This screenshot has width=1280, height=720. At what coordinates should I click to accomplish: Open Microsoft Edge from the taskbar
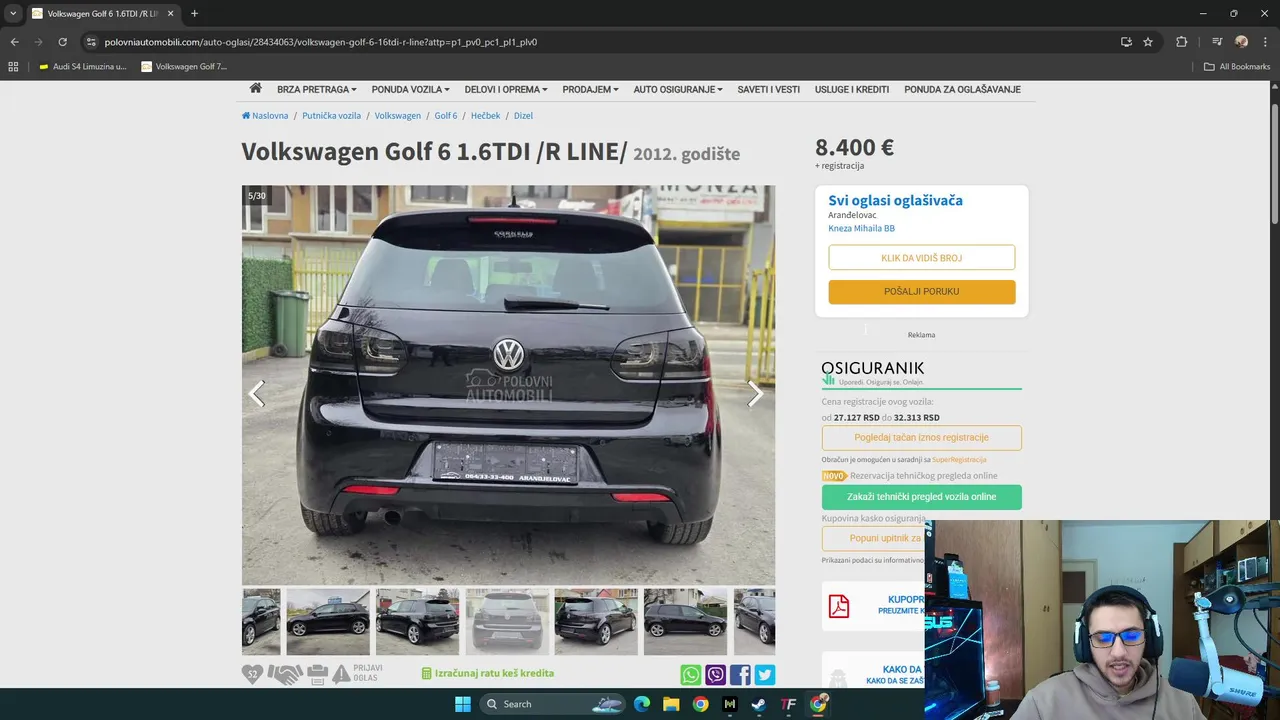pyautogui.click(x=642, y=704)
